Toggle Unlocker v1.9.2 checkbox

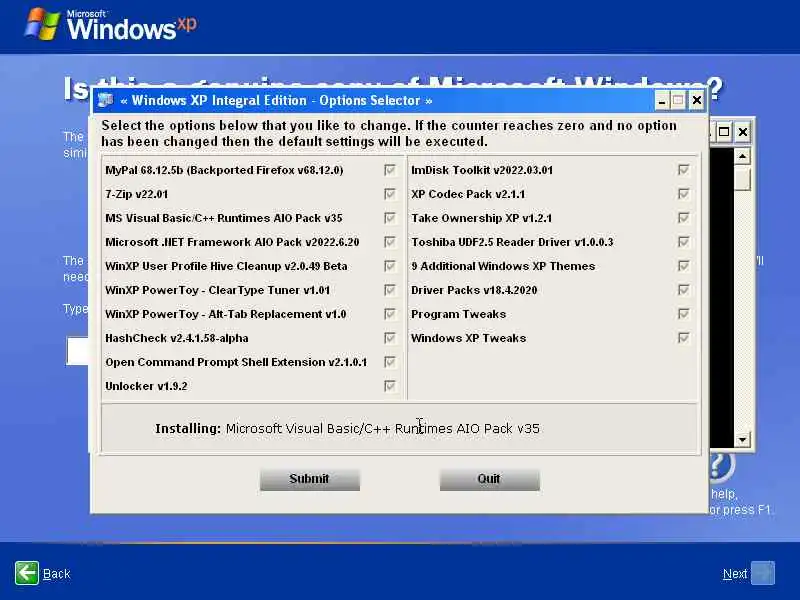pos(390,386)
